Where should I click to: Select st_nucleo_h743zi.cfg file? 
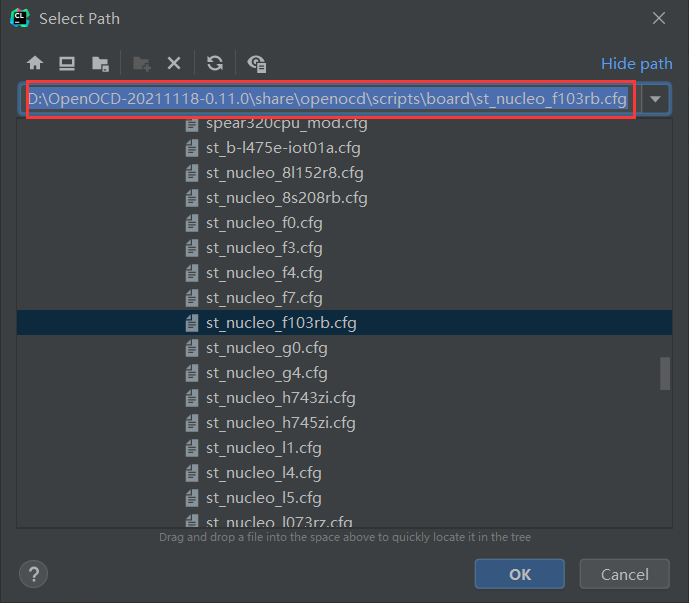click(281, 398)
